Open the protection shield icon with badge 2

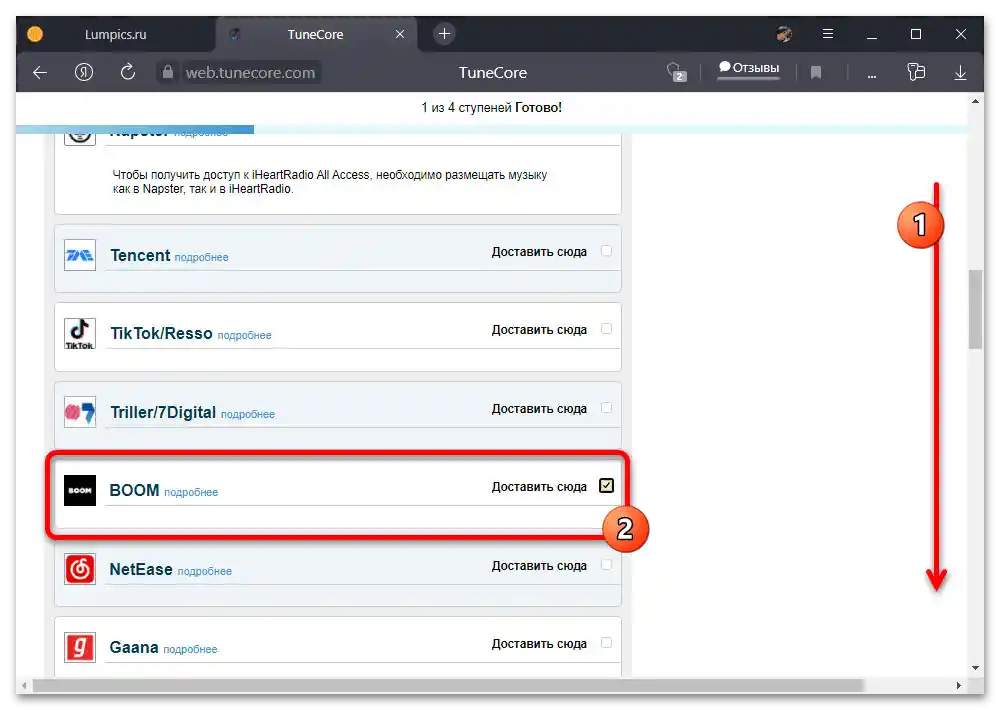tap(676, 72)
